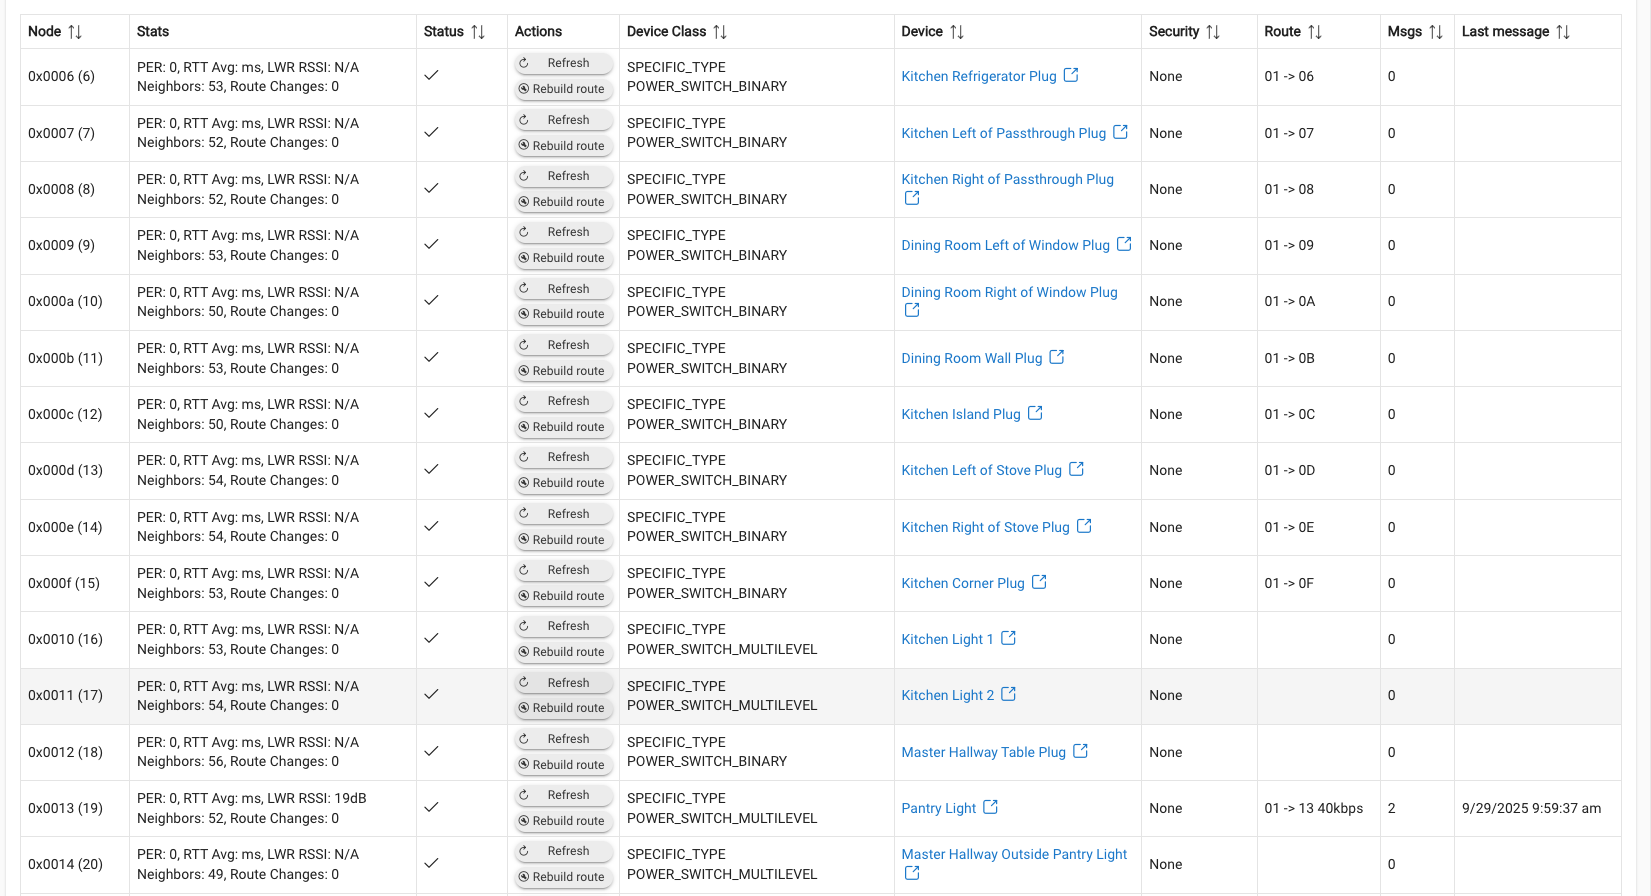Image resolution: width=1651 pixels, height=896 pixels.
Task: Sort table by Route column
Action: tap(1315, 32)
